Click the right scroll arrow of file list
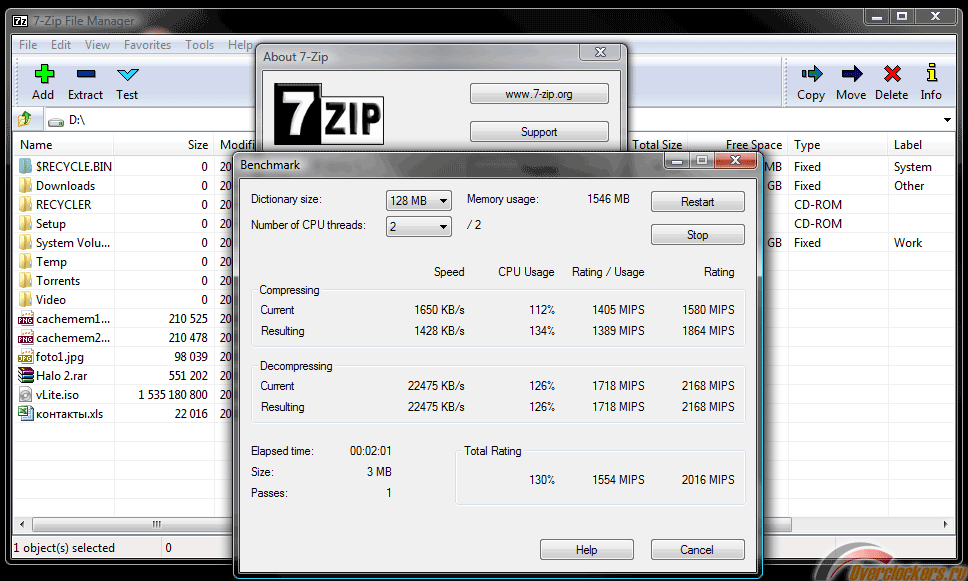Image resolution: width=968 pixels, height=581 pixels. [945, 524]
